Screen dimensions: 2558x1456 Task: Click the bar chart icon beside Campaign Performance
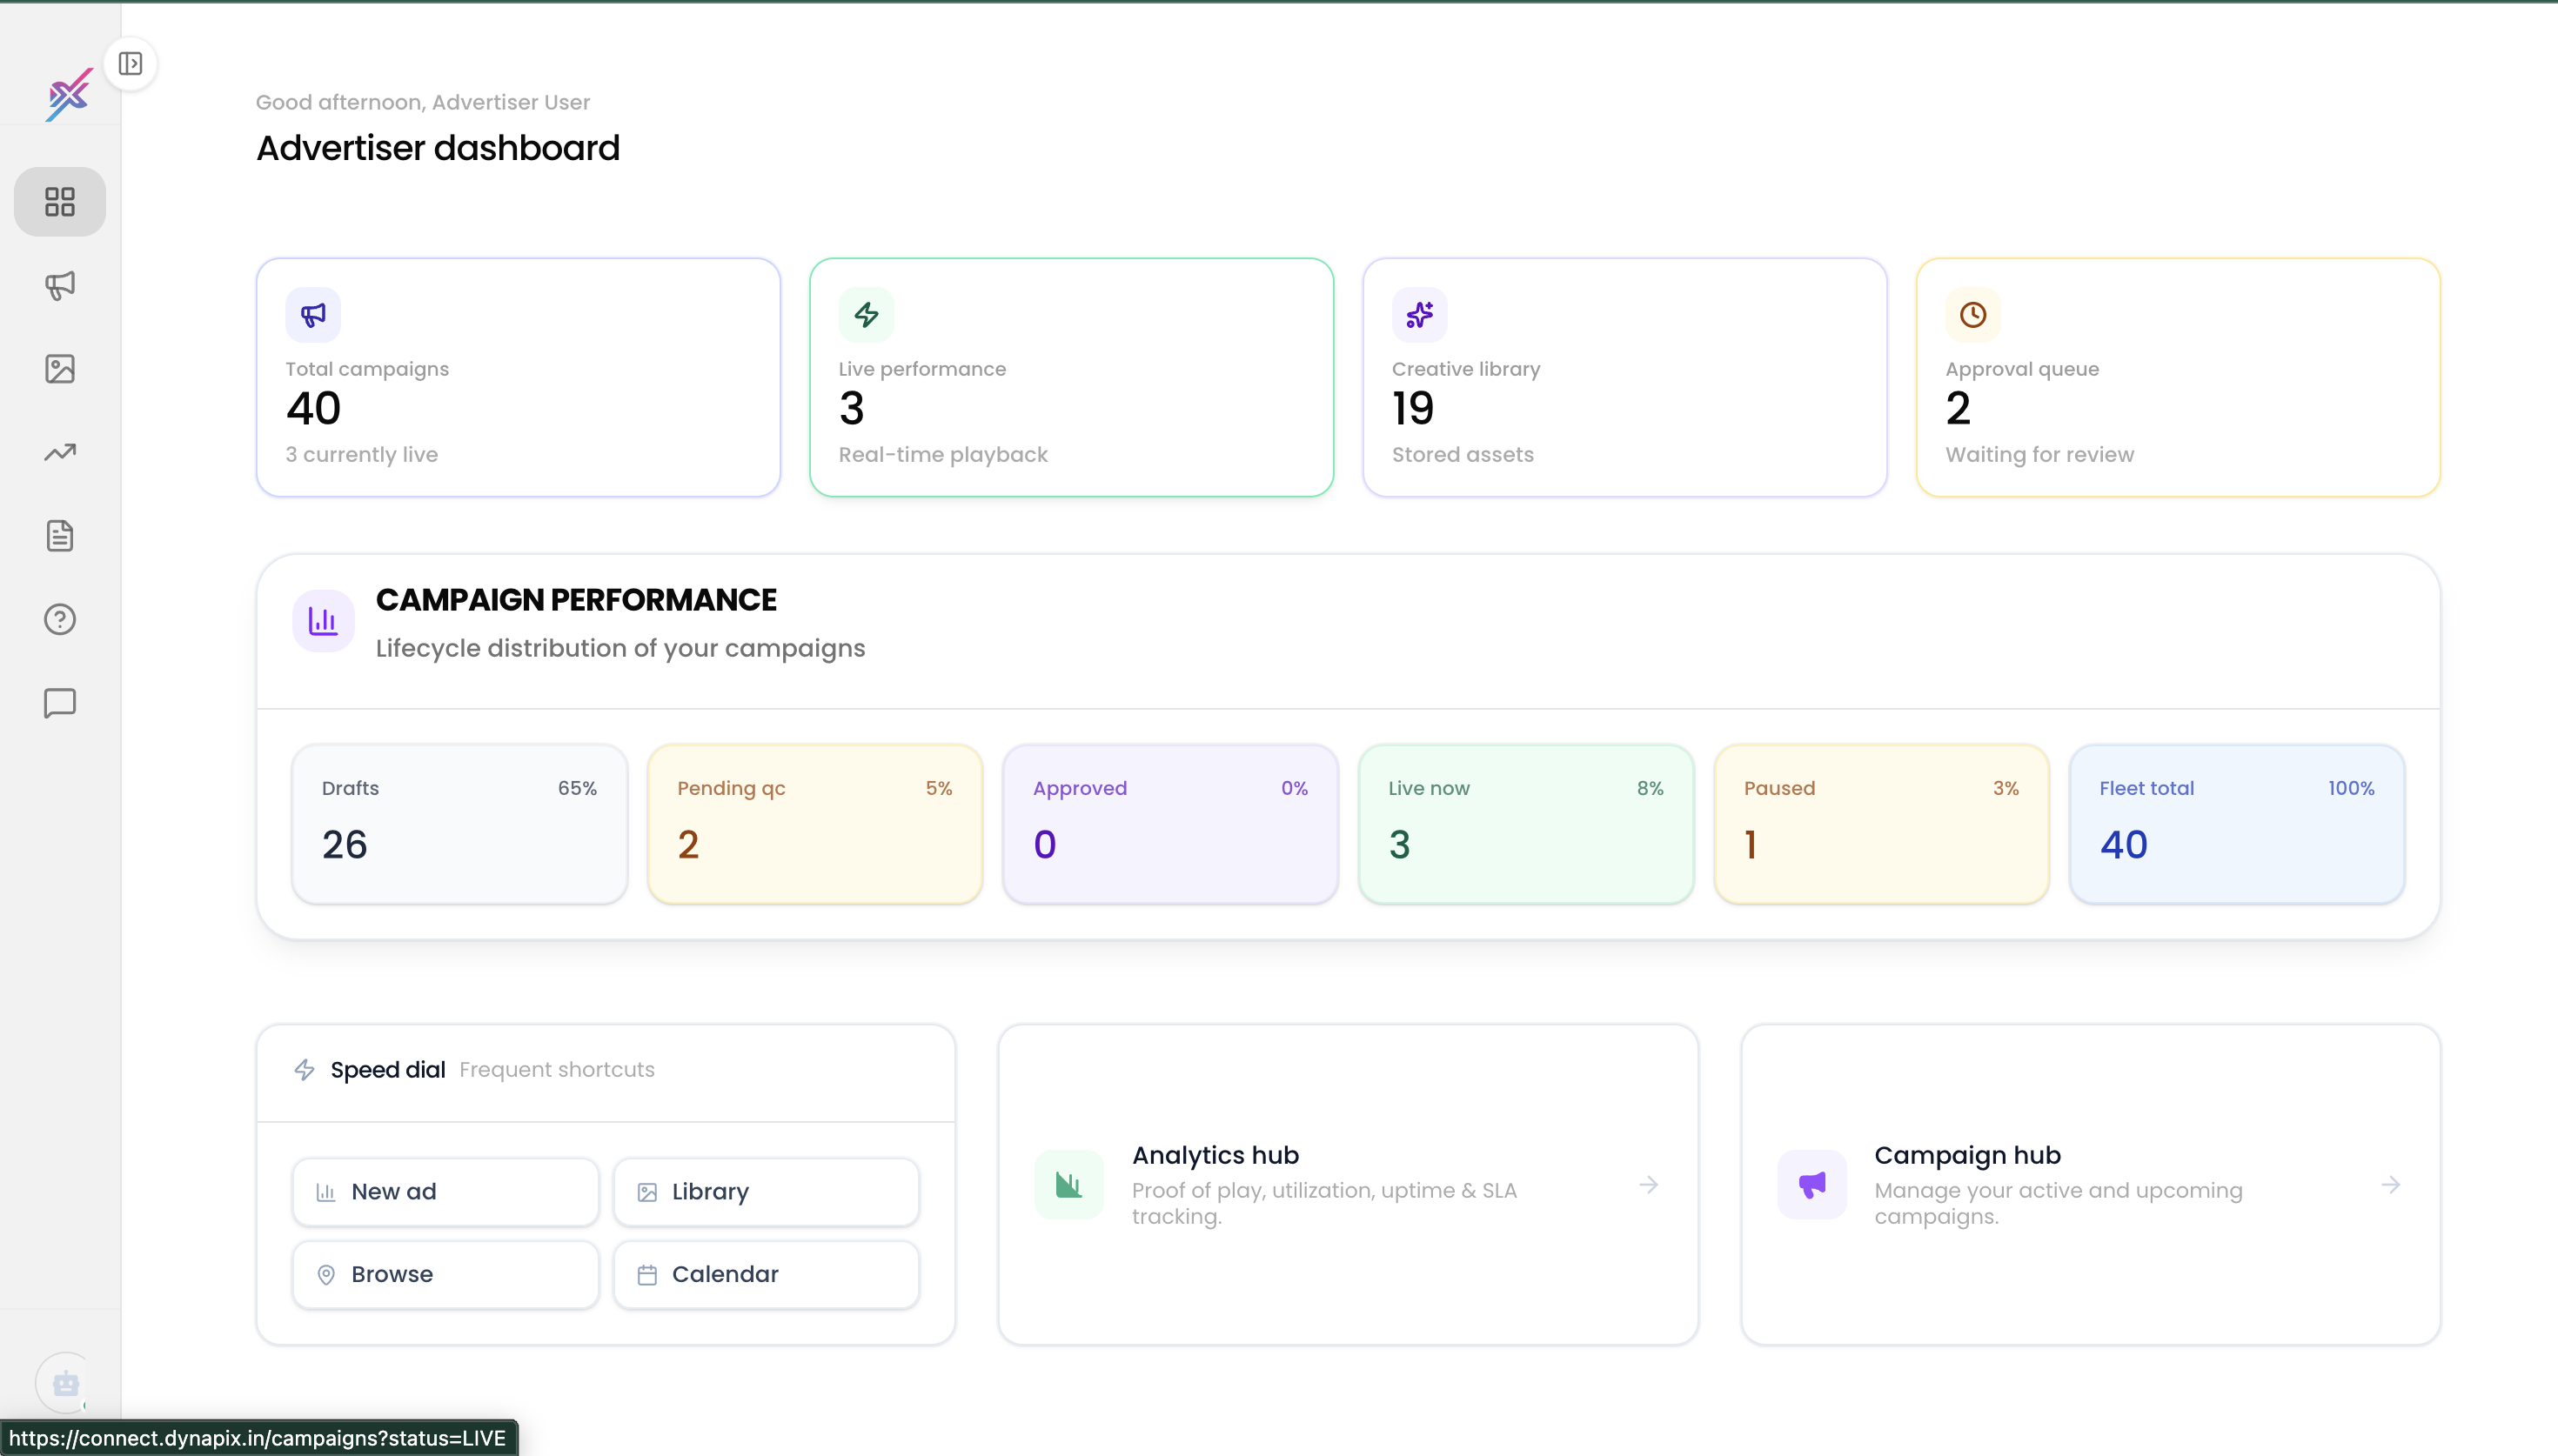click(x=323, y=621)
